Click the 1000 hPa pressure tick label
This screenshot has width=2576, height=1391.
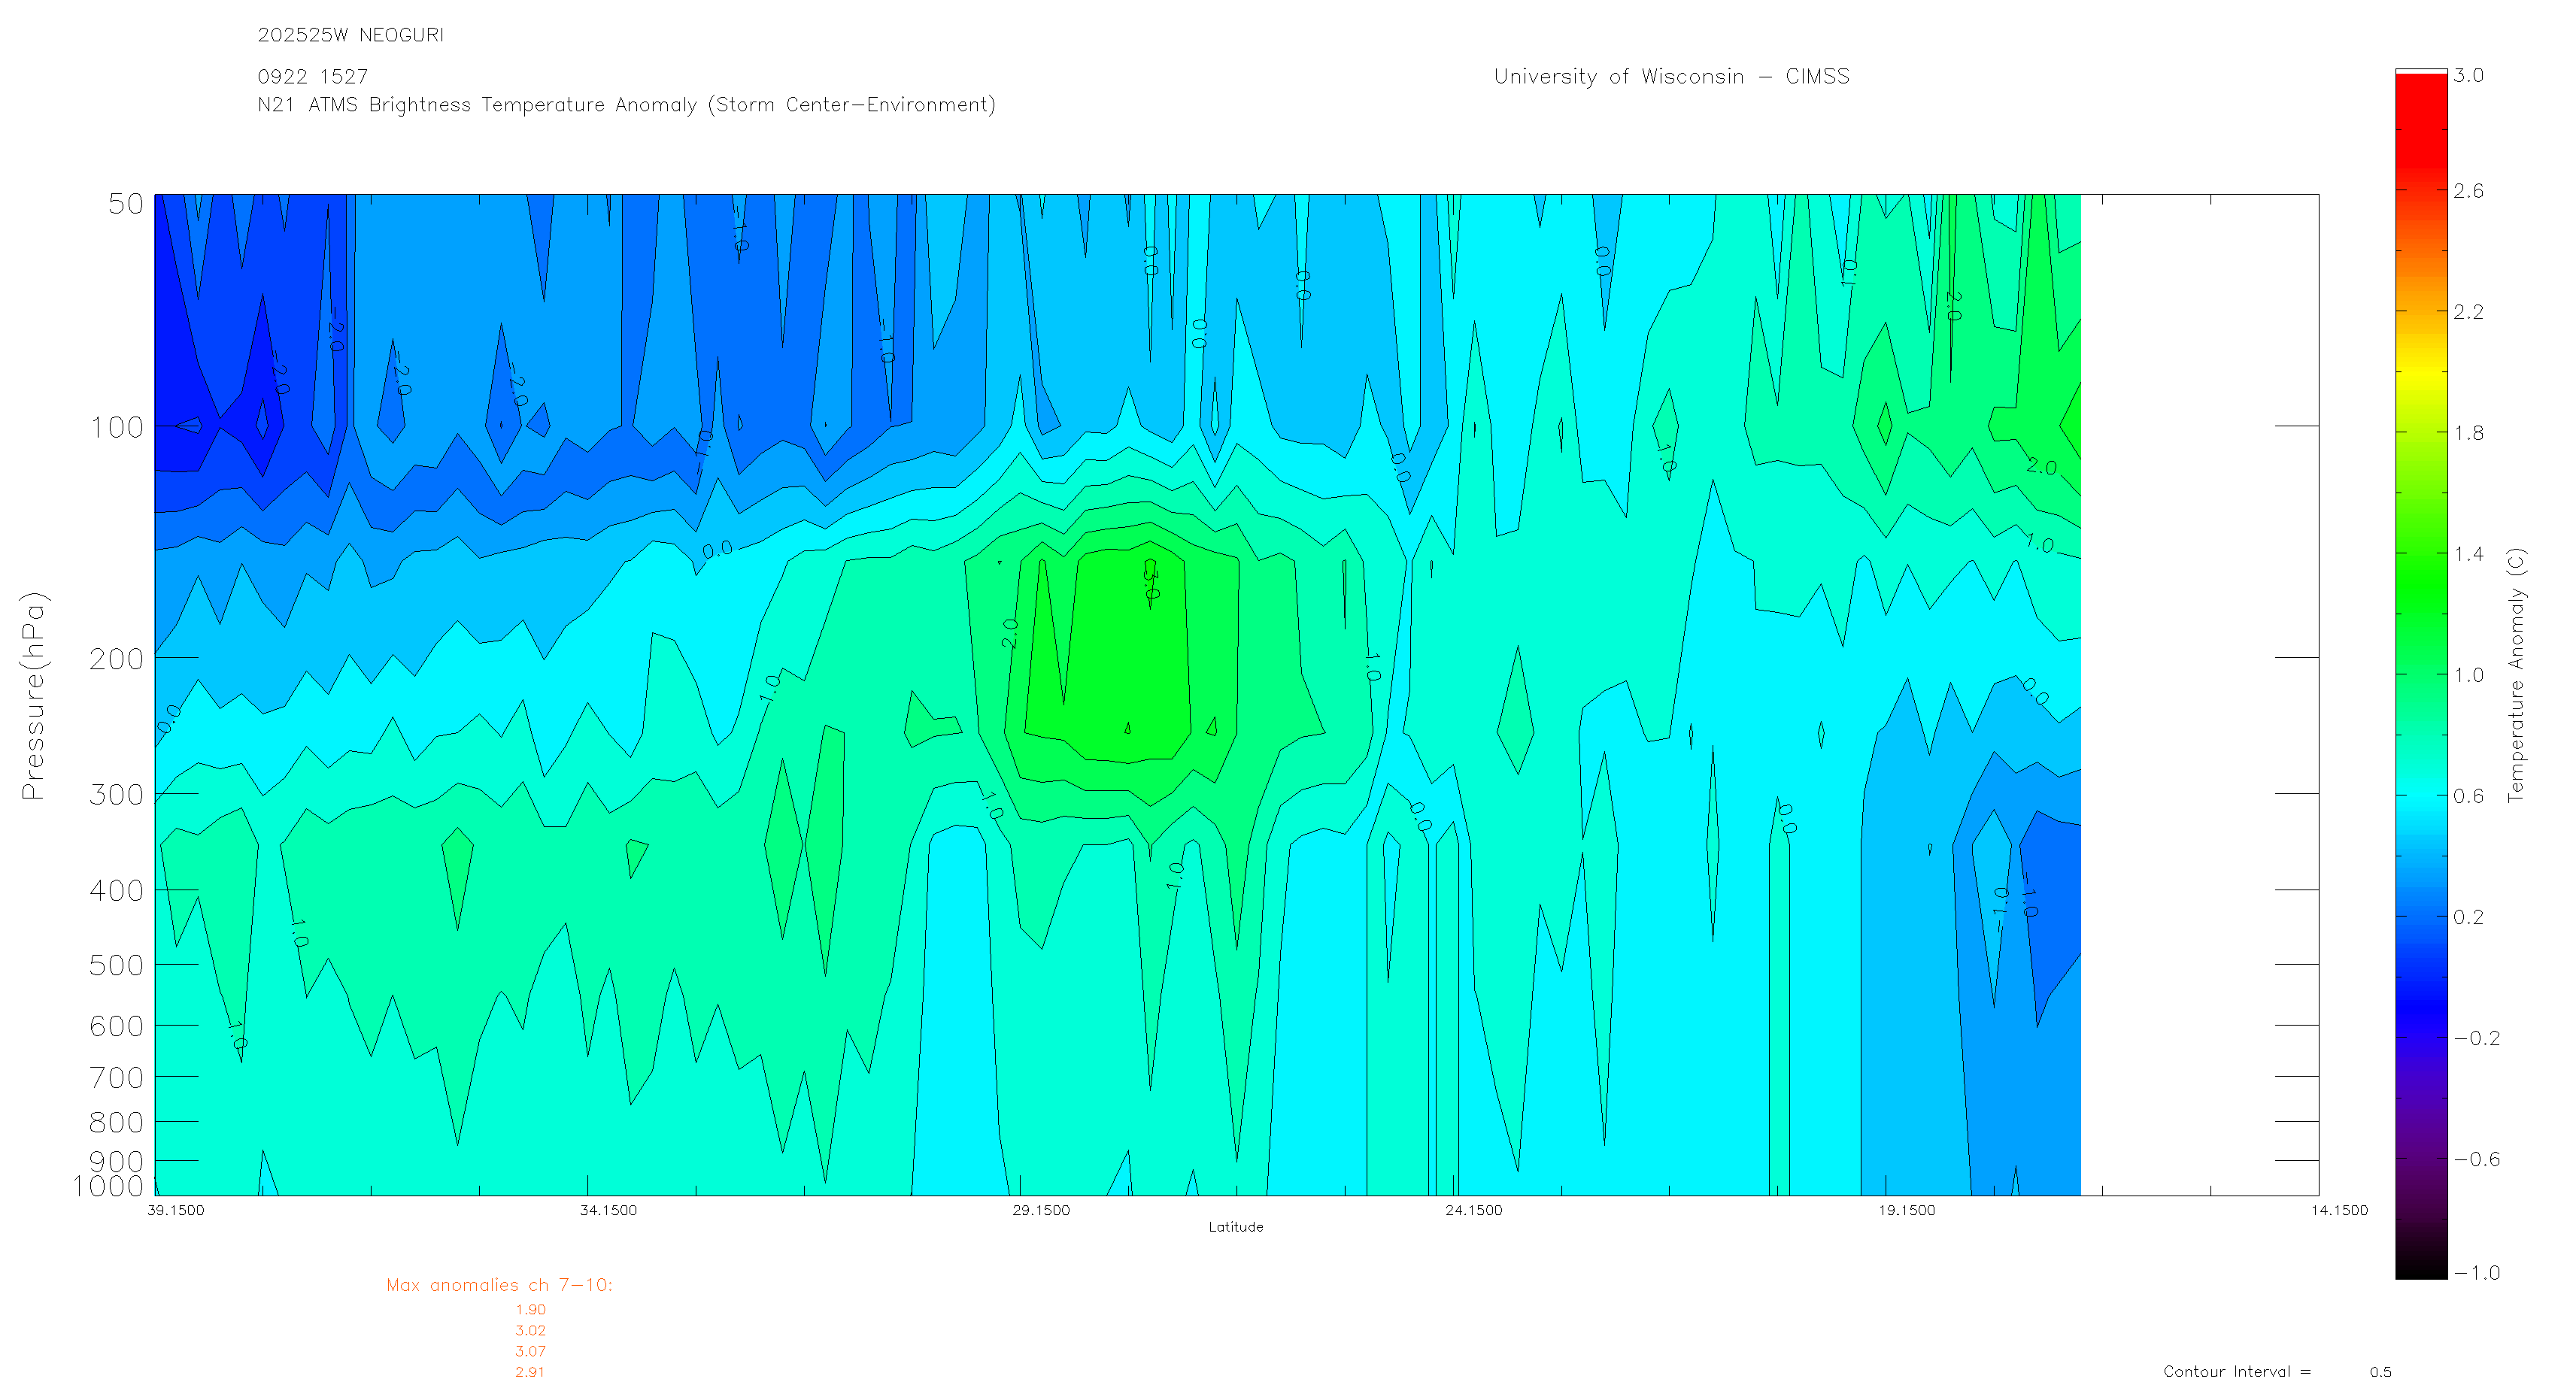108,1186
